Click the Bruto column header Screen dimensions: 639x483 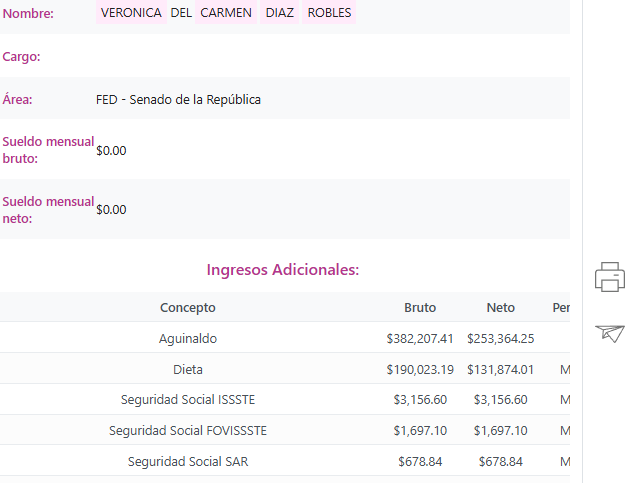(x=420, y=308)
